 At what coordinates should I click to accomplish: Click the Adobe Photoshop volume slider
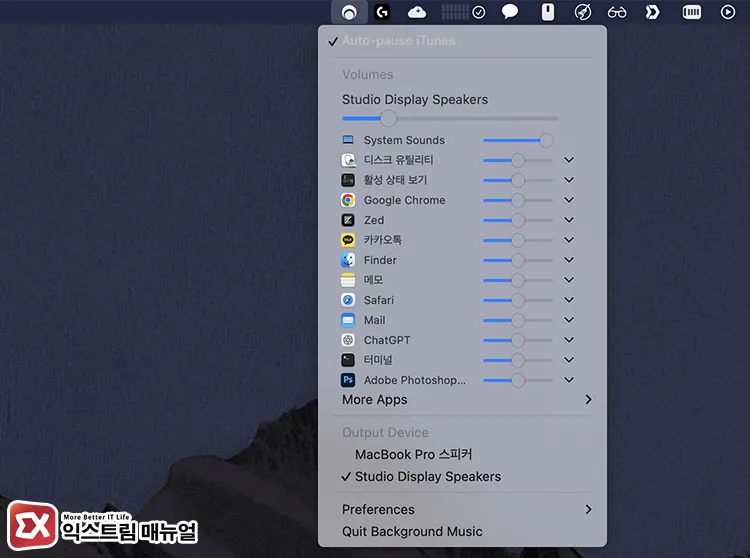(518, 381)
